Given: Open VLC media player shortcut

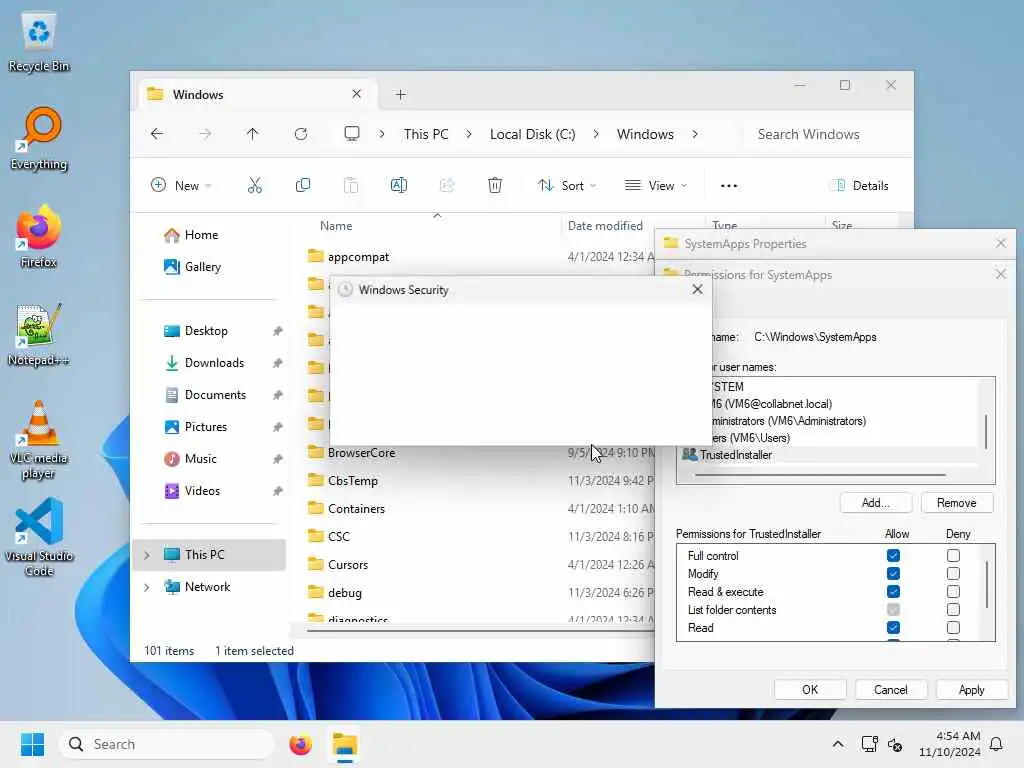Looking at the screenshot, I should [39, 440].
